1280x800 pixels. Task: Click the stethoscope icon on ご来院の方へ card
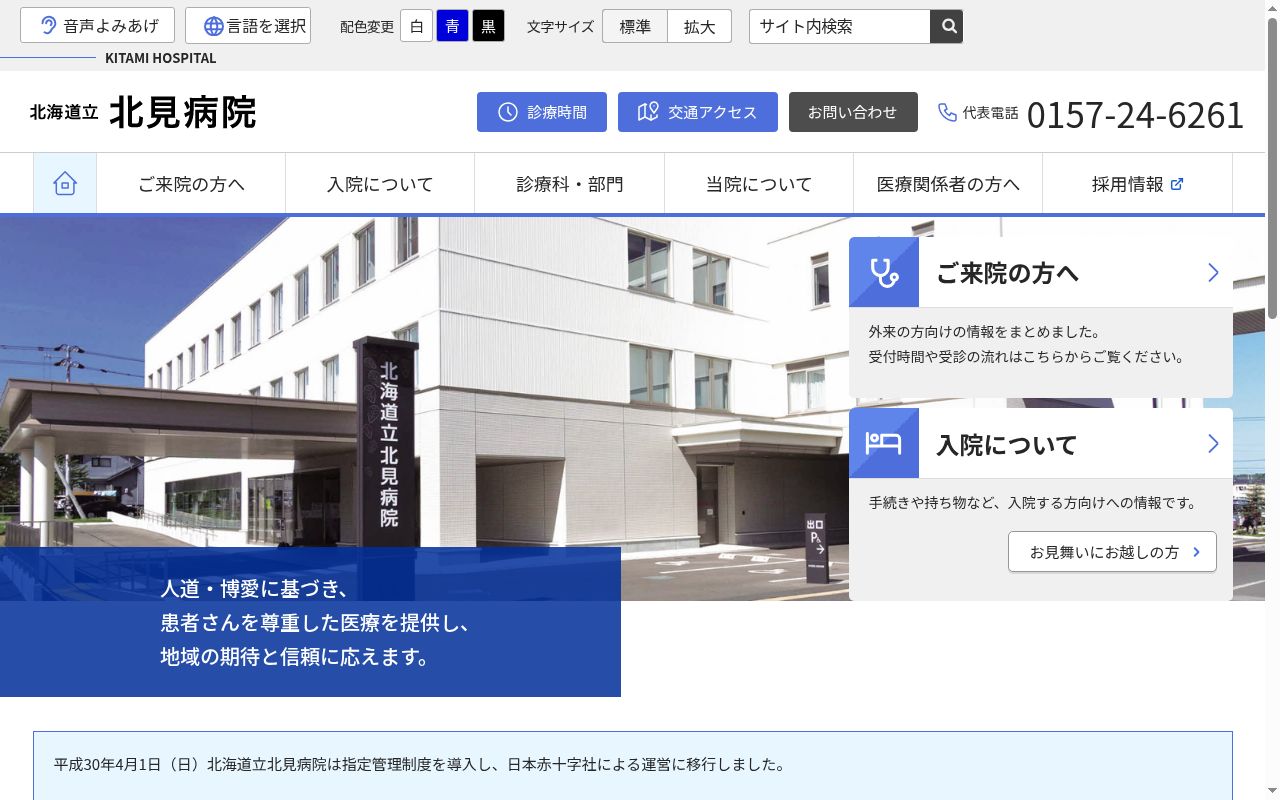pos(884,272)
